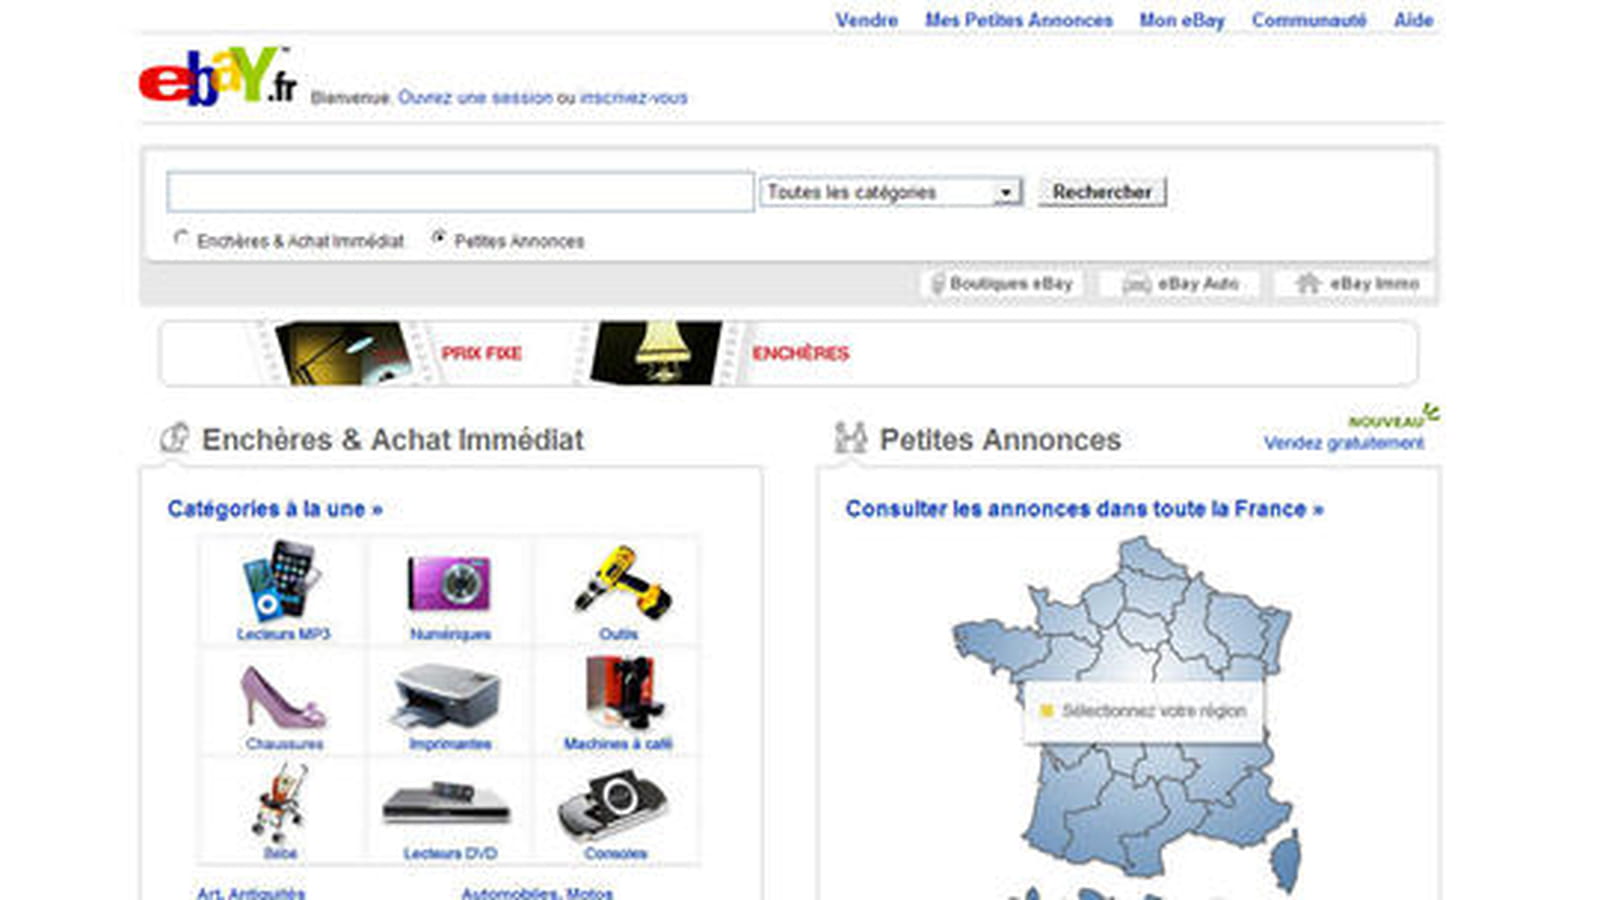Click the eBay.fr logo
The height and width of the screenshot is (900, 1600).
[218, 77]
